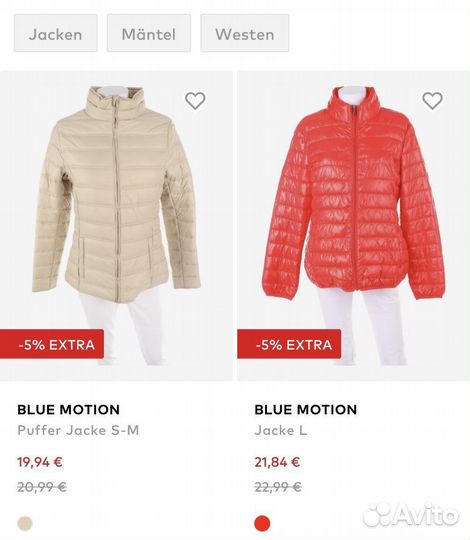The height and width of the screenshot is (540, 470).
Task: Open BLUE MOTION brand link, left product
Action: click(69, 409)
